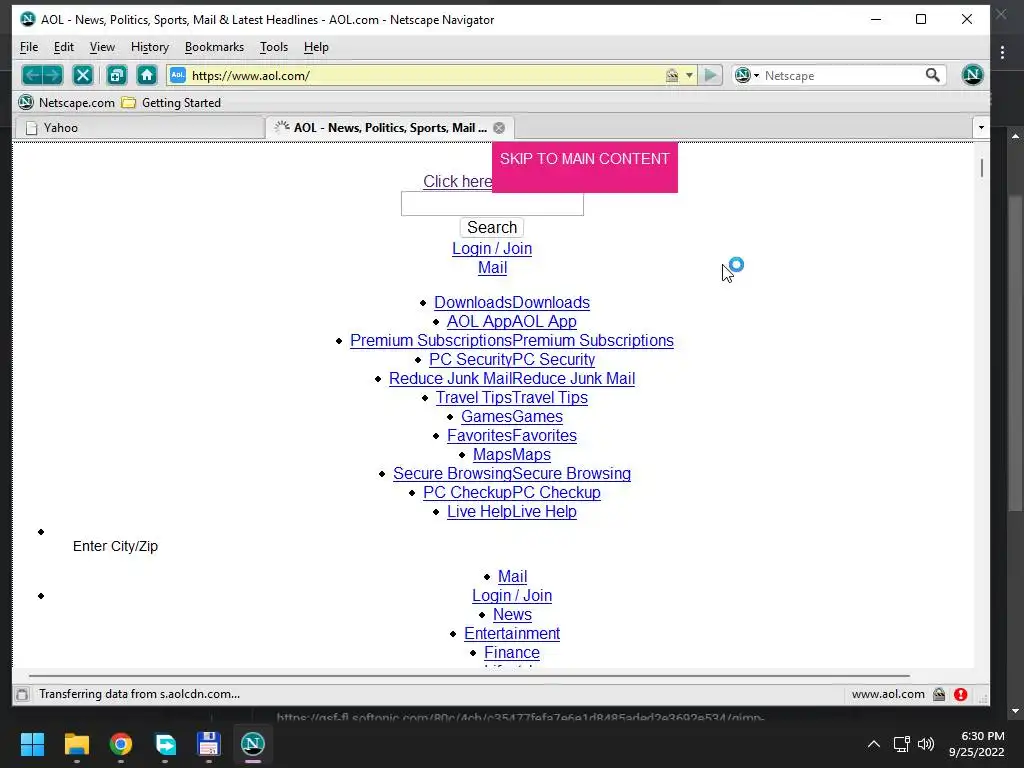
Task: Click the status bar left panel icon
Action: 22,694
